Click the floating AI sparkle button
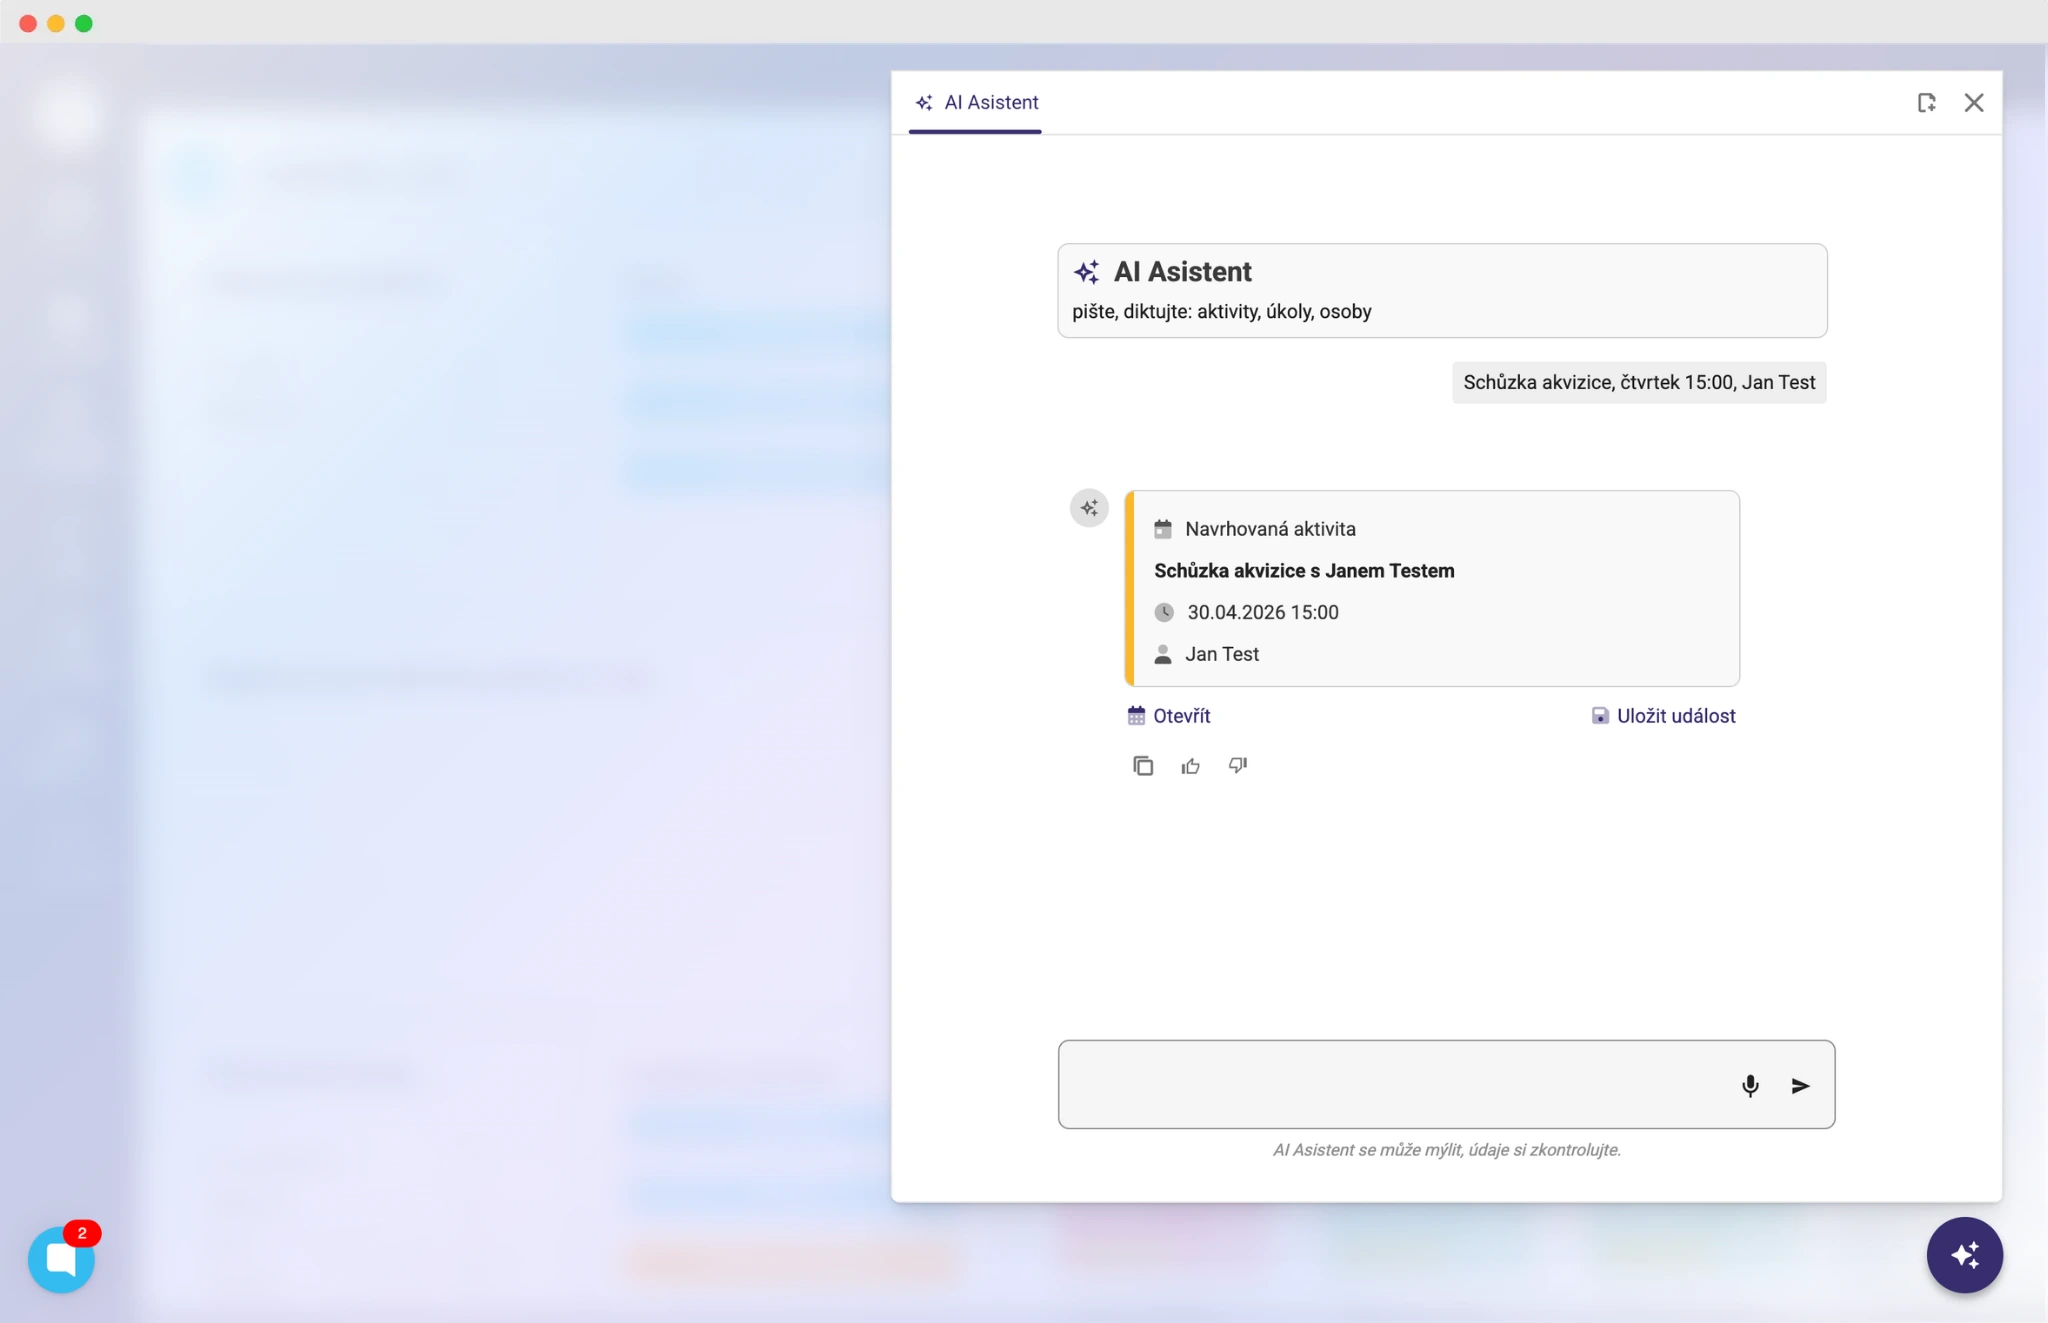2048x1323 pixels. 1964,1255
